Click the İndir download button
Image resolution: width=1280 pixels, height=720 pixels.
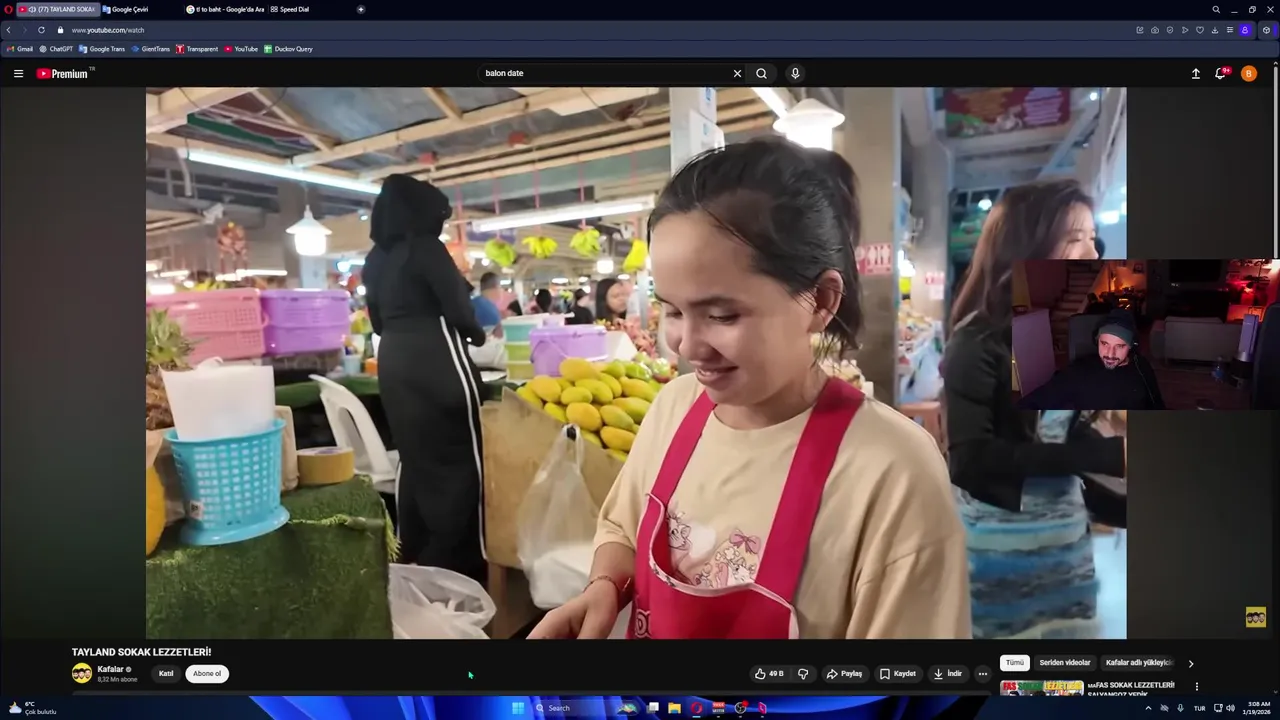[x=948, y=674]
